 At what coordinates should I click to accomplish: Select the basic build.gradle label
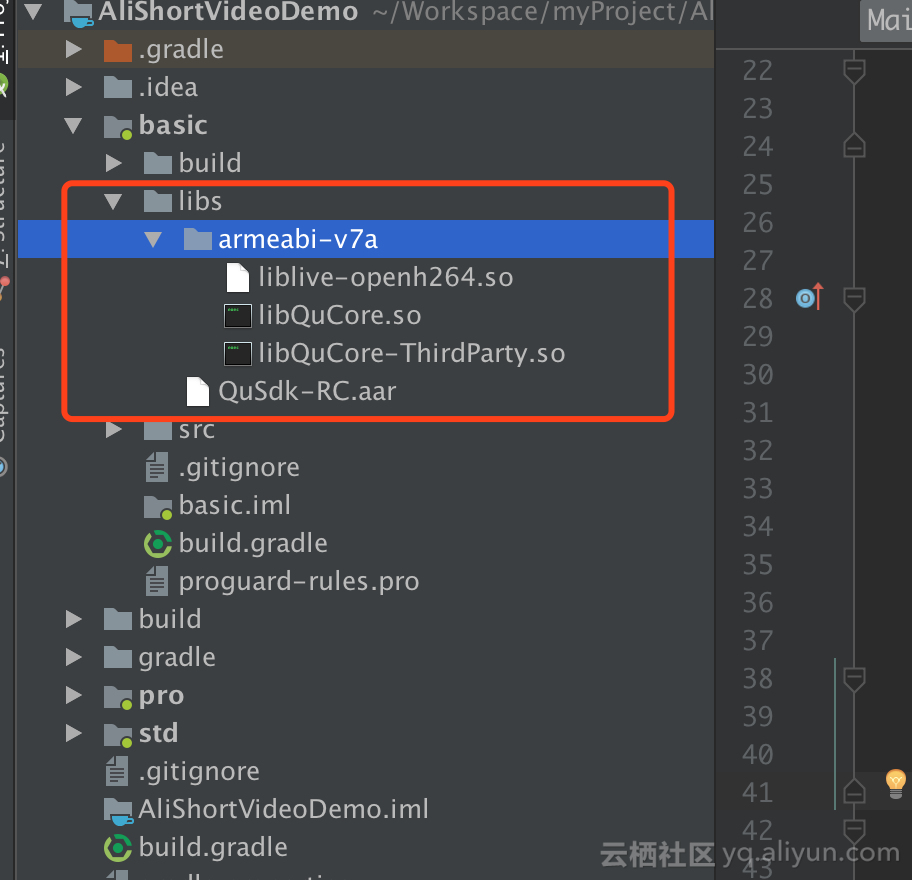[x=253, y=543]
